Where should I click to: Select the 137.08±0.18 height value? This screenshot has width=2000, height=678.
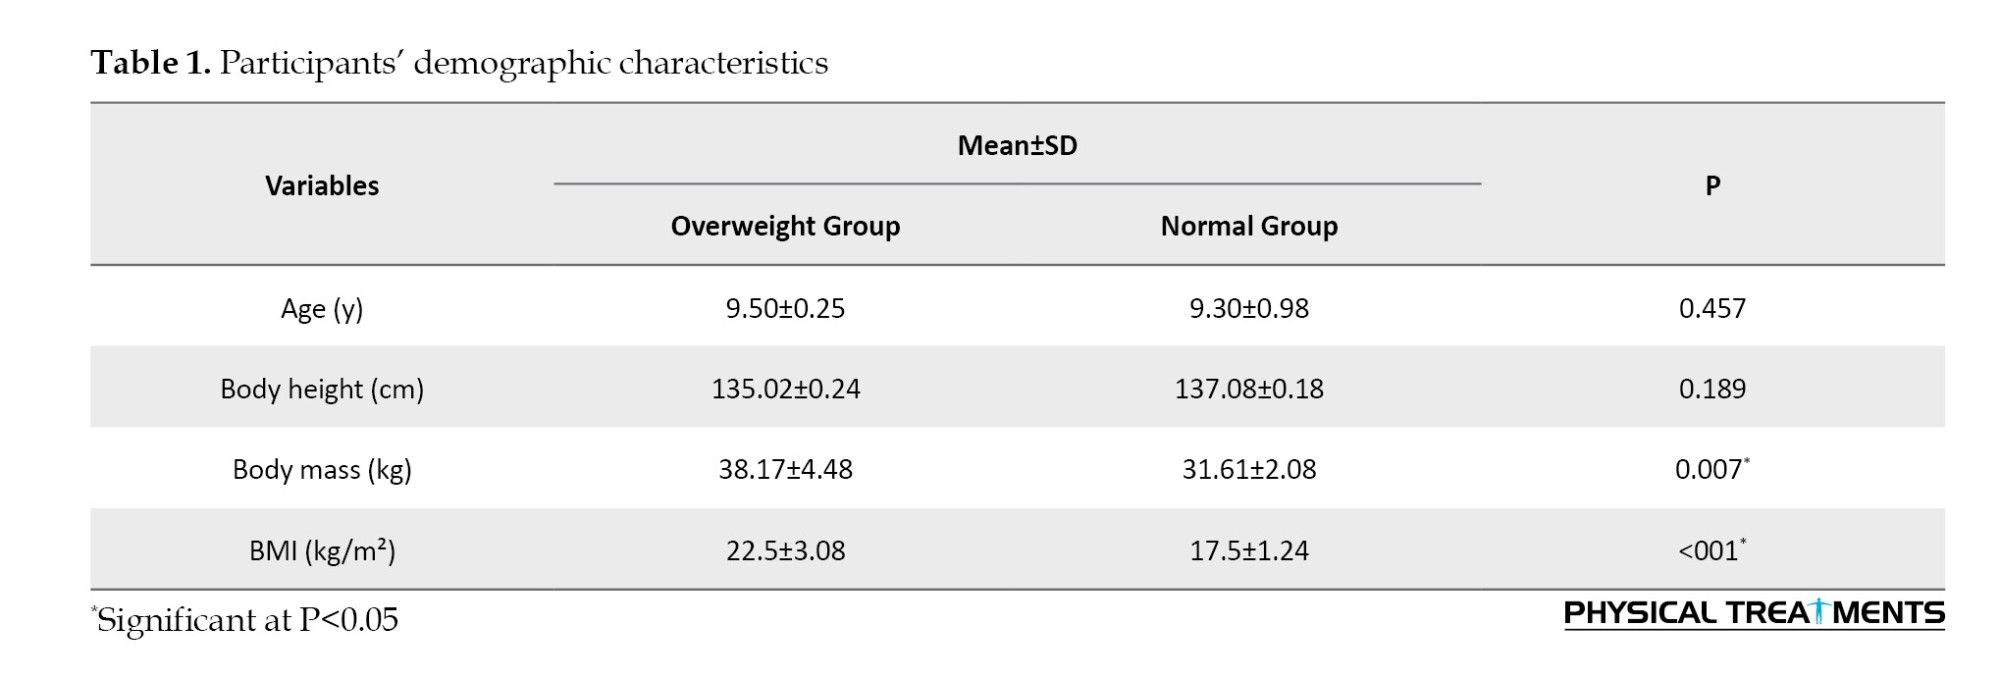(1248, 389)
